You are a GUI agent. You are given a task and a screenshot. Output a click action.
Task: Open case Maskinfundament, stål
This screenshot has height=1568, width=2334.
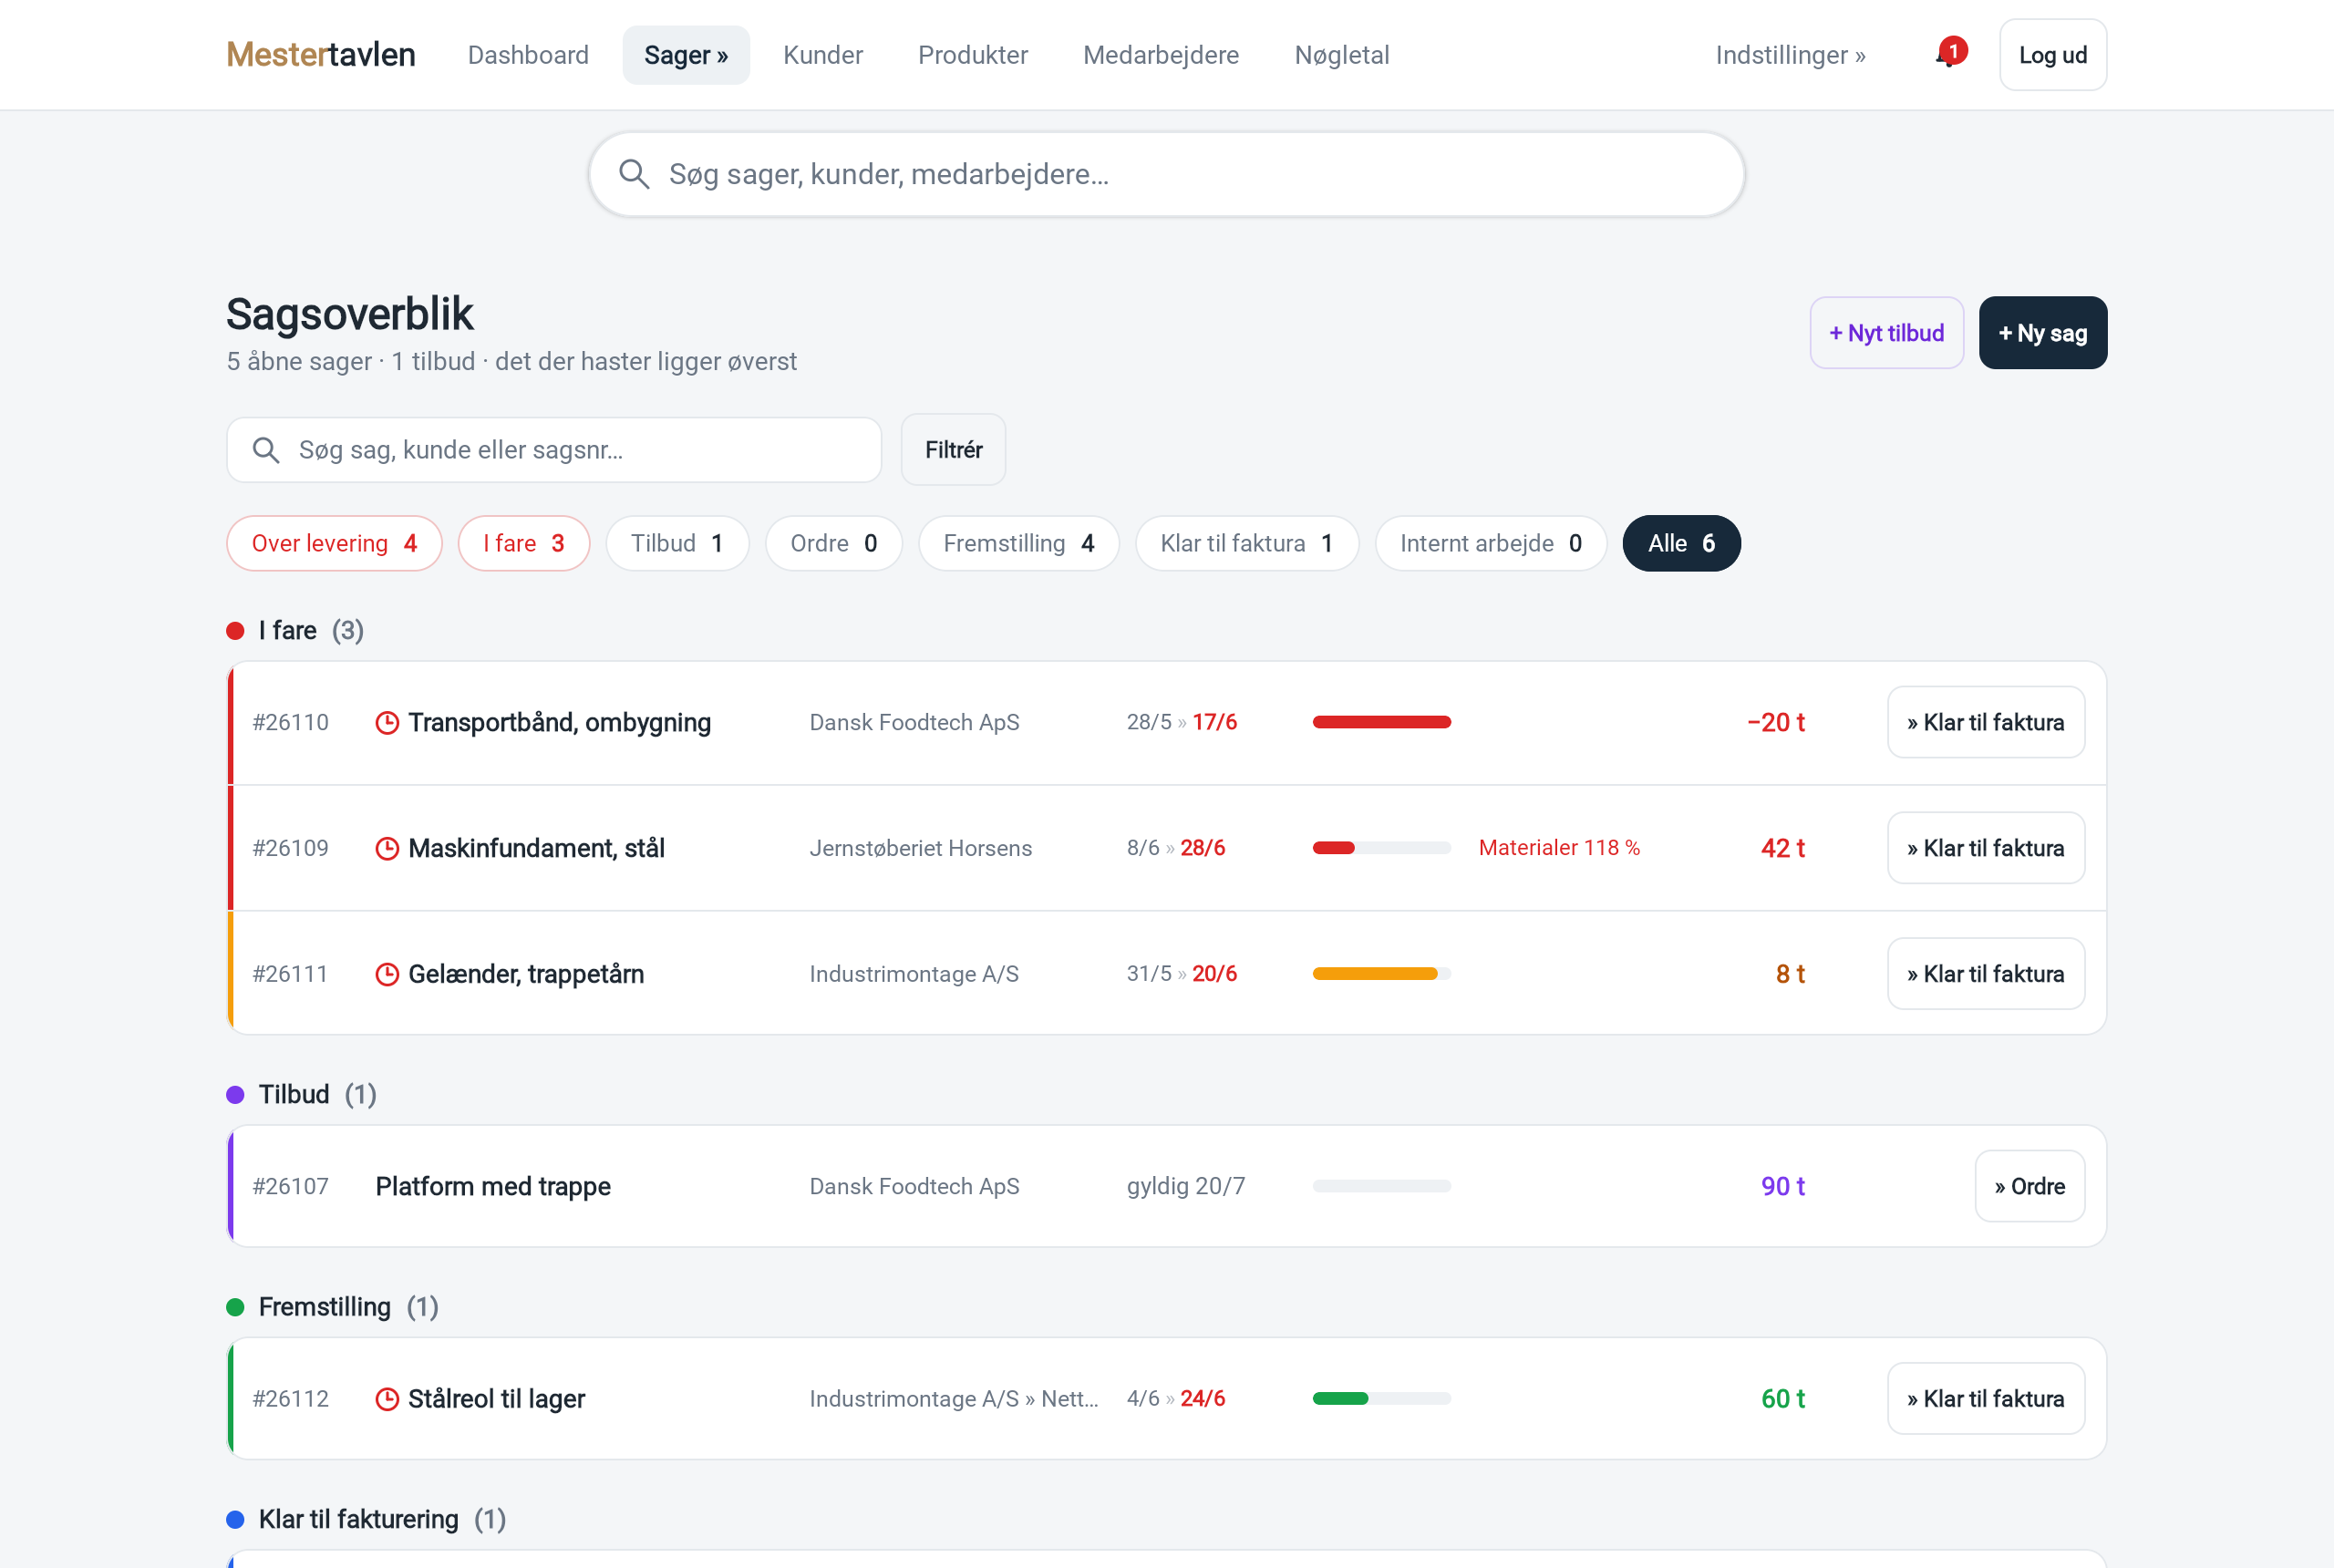tap(537, 848)
